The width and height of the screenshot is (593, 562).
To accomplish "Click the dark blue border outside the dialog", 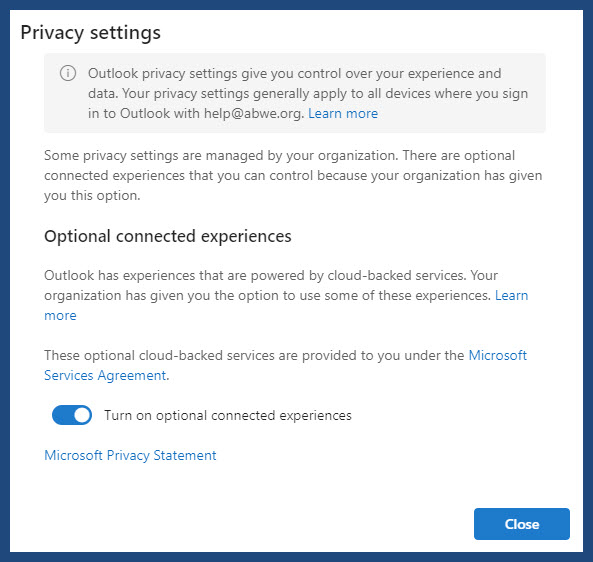I will click(5, 281).
